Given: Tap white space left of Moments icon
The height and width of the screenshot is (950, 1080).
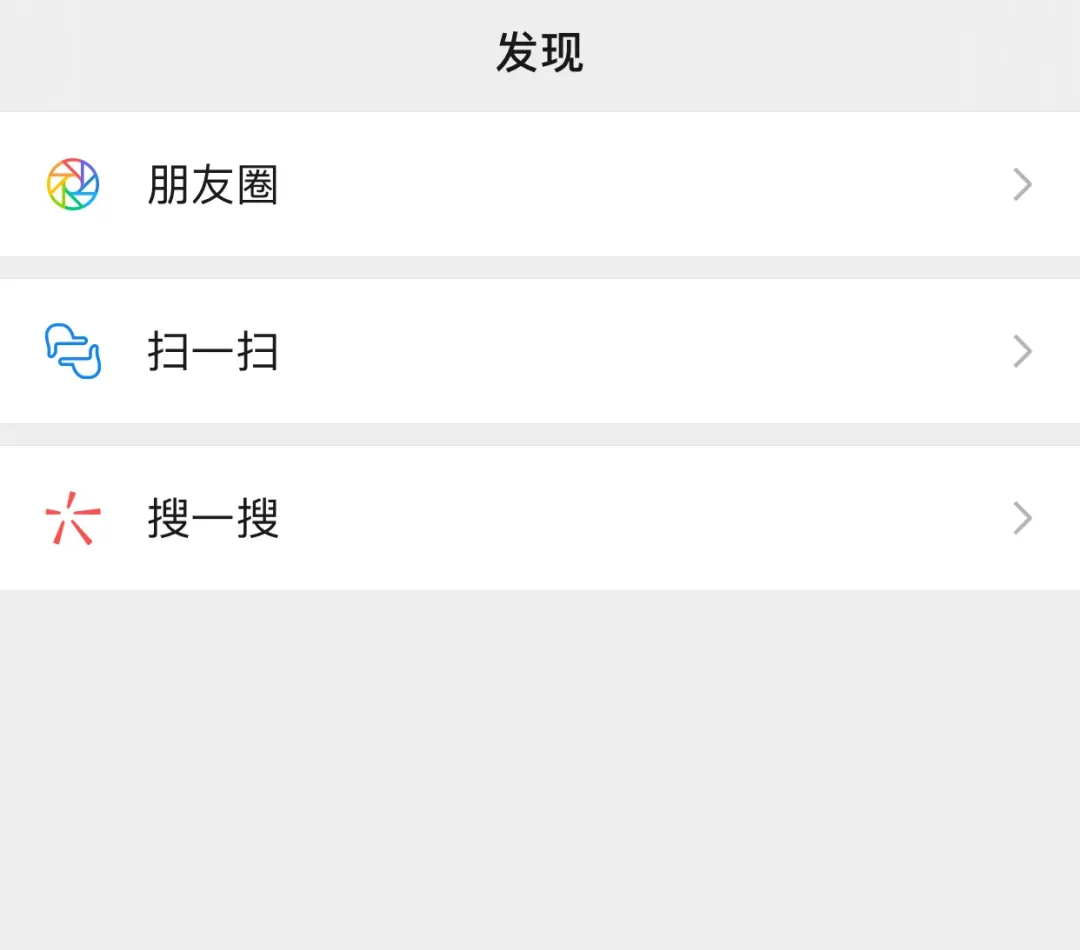Looking at the screenshot, I should tap(20, 184).
